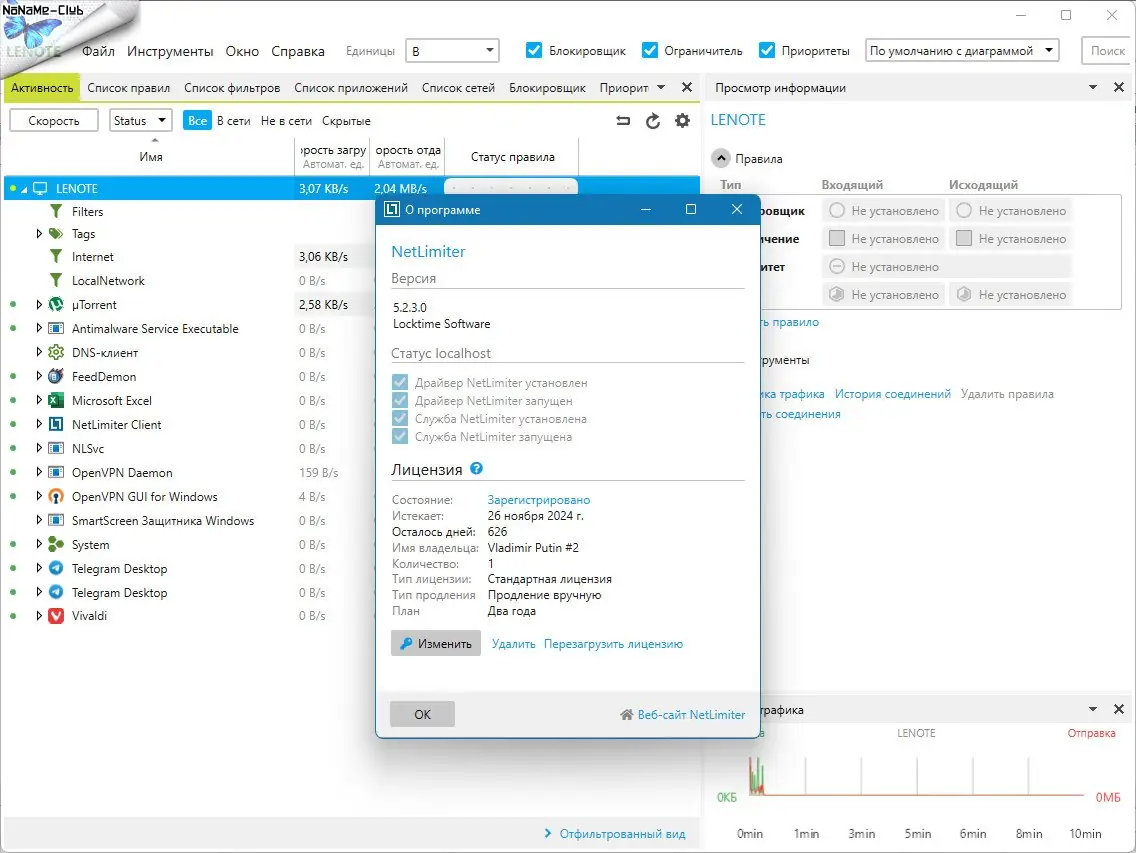The image size is (1136, 853).
Task: Expand the µTorrent tree row
Action: [x=39, y=304]
